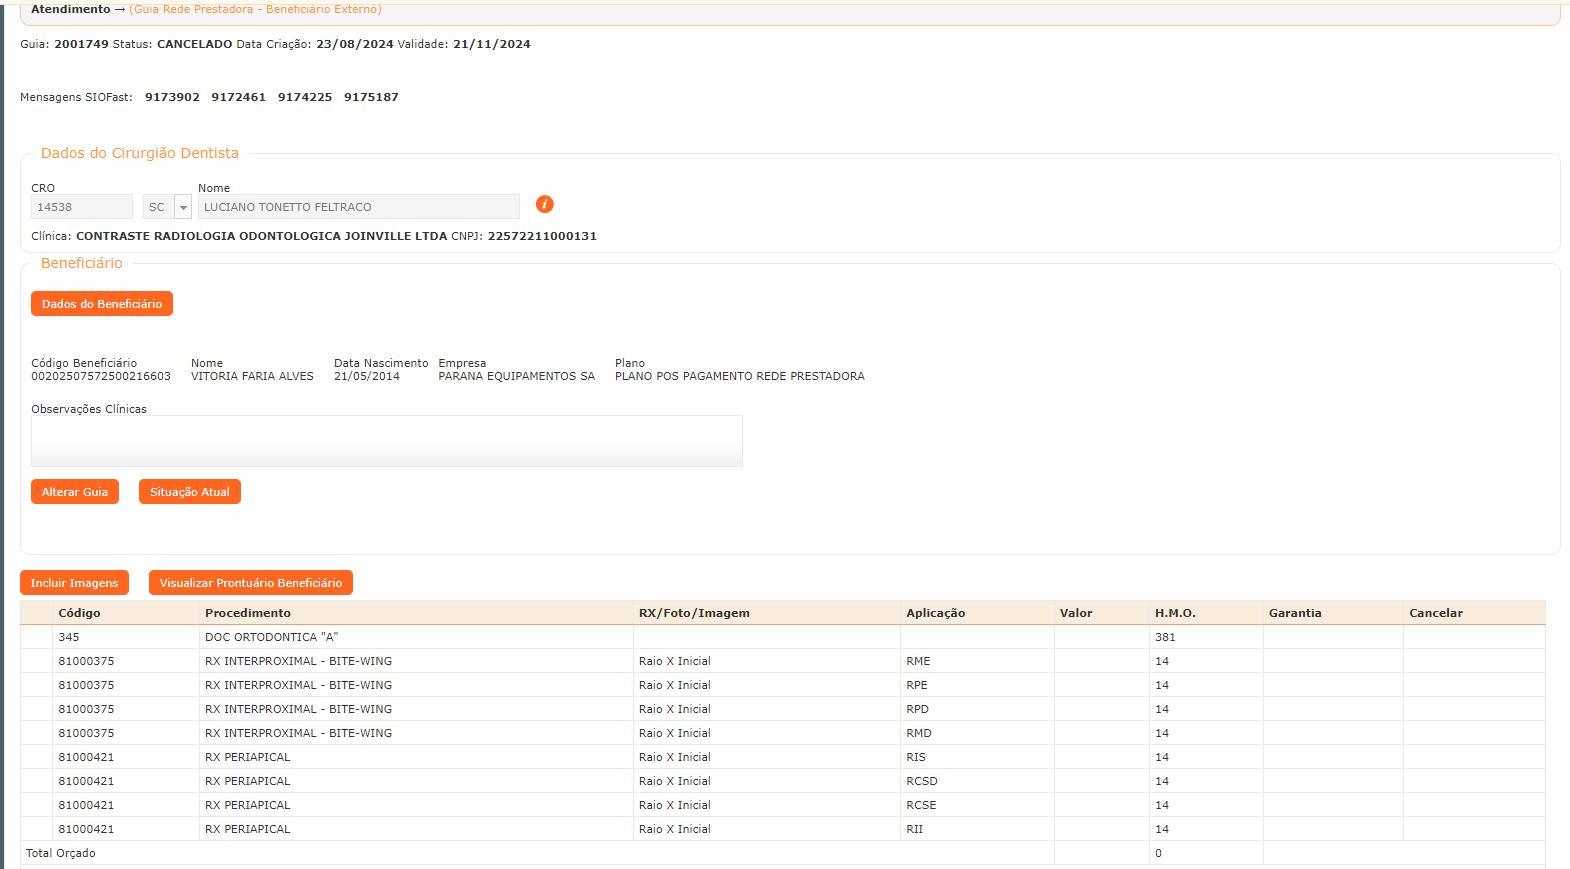Select the DOC ORTODONTICA "A" procedure row
Image resolution: width=1570 pixels, height=869 pixels.
point(271,637)
